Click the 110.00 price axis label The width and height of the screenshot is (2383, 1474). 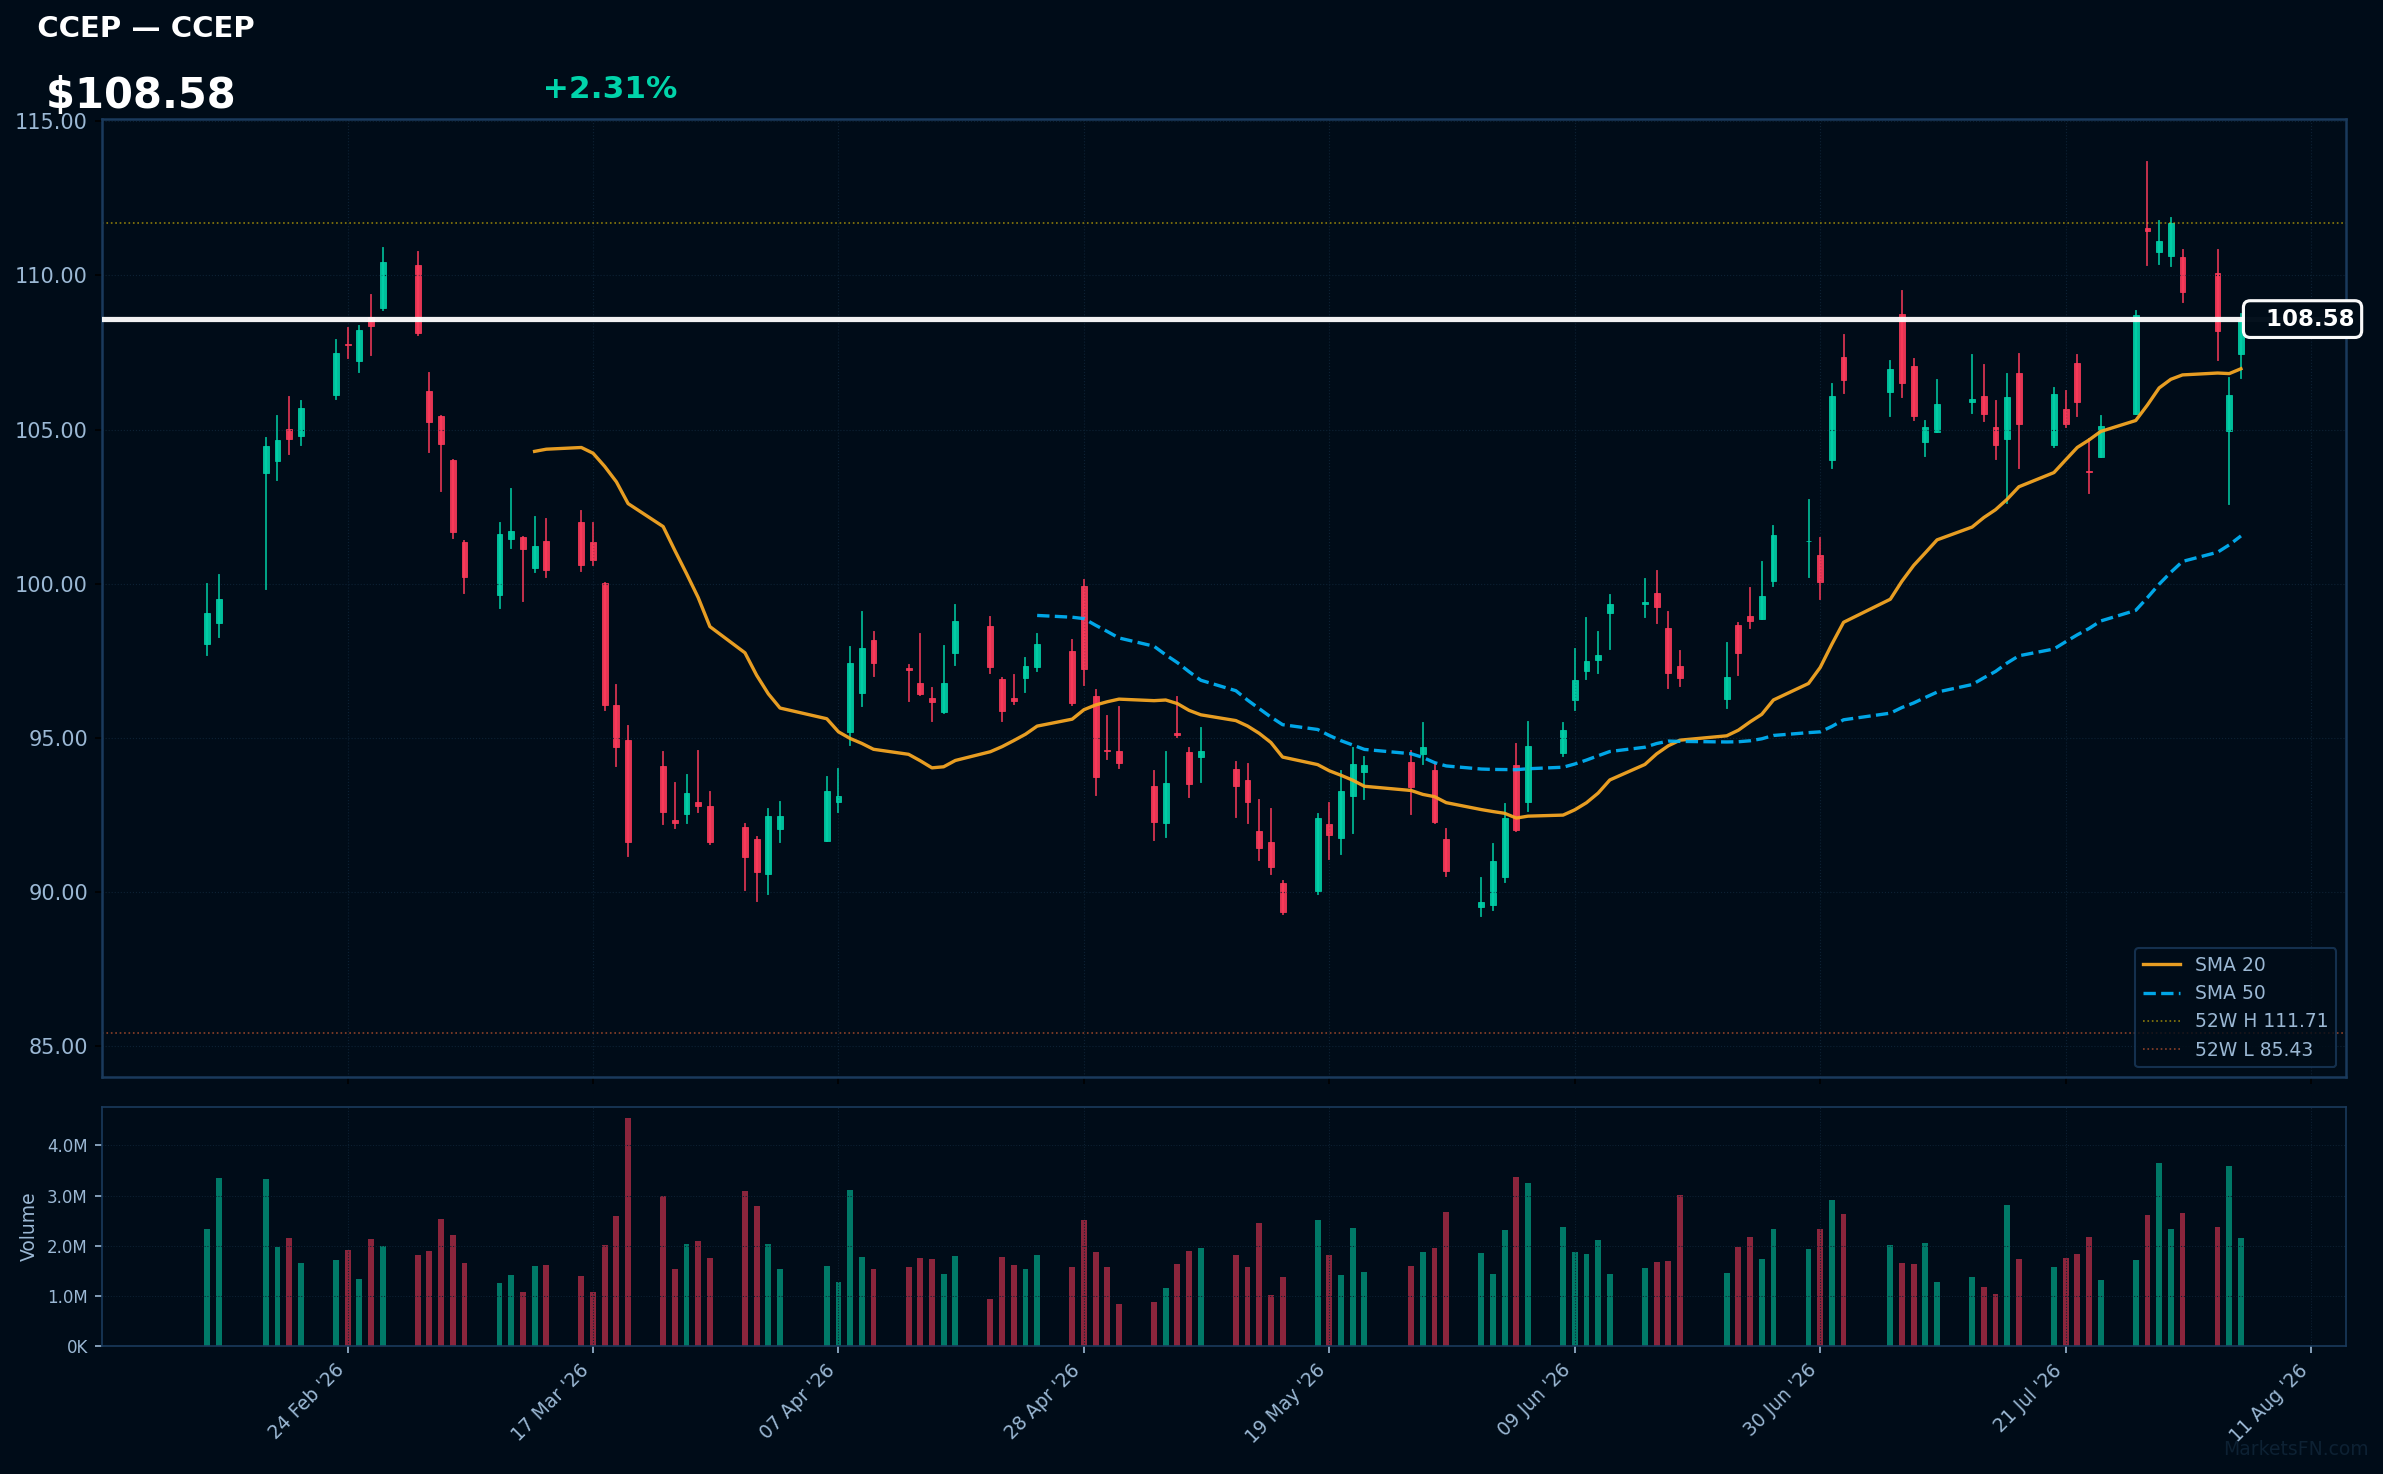(51, 276)
